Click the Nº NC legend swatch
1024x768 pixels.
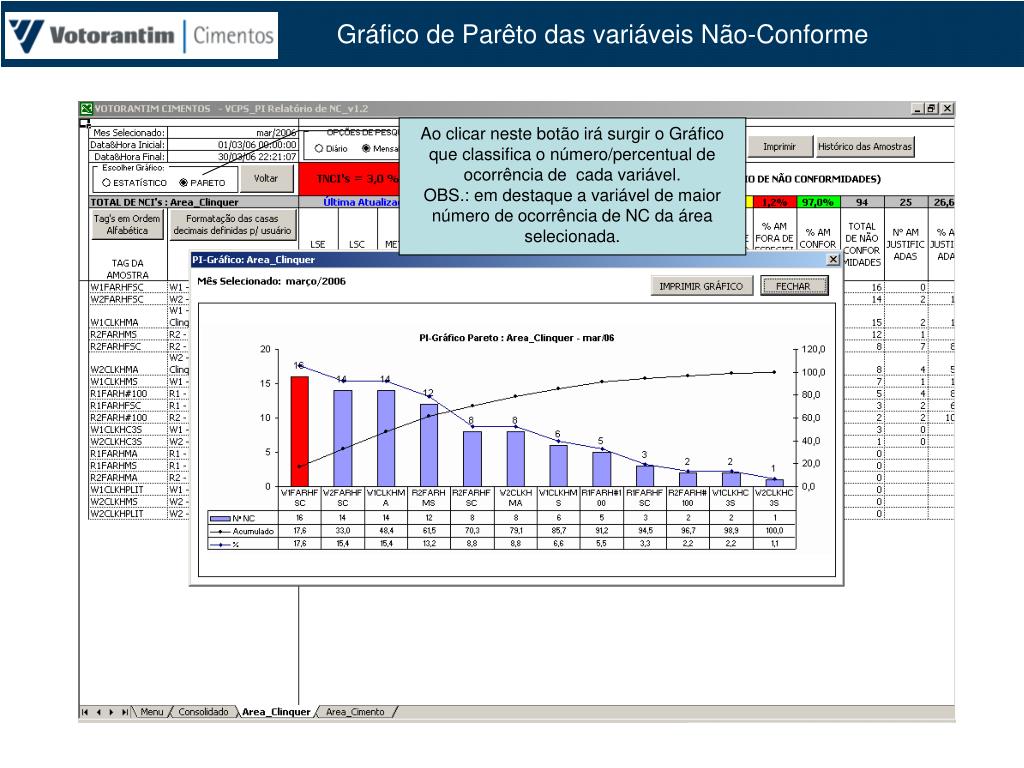pyautogui.click(x=220, y=519)
